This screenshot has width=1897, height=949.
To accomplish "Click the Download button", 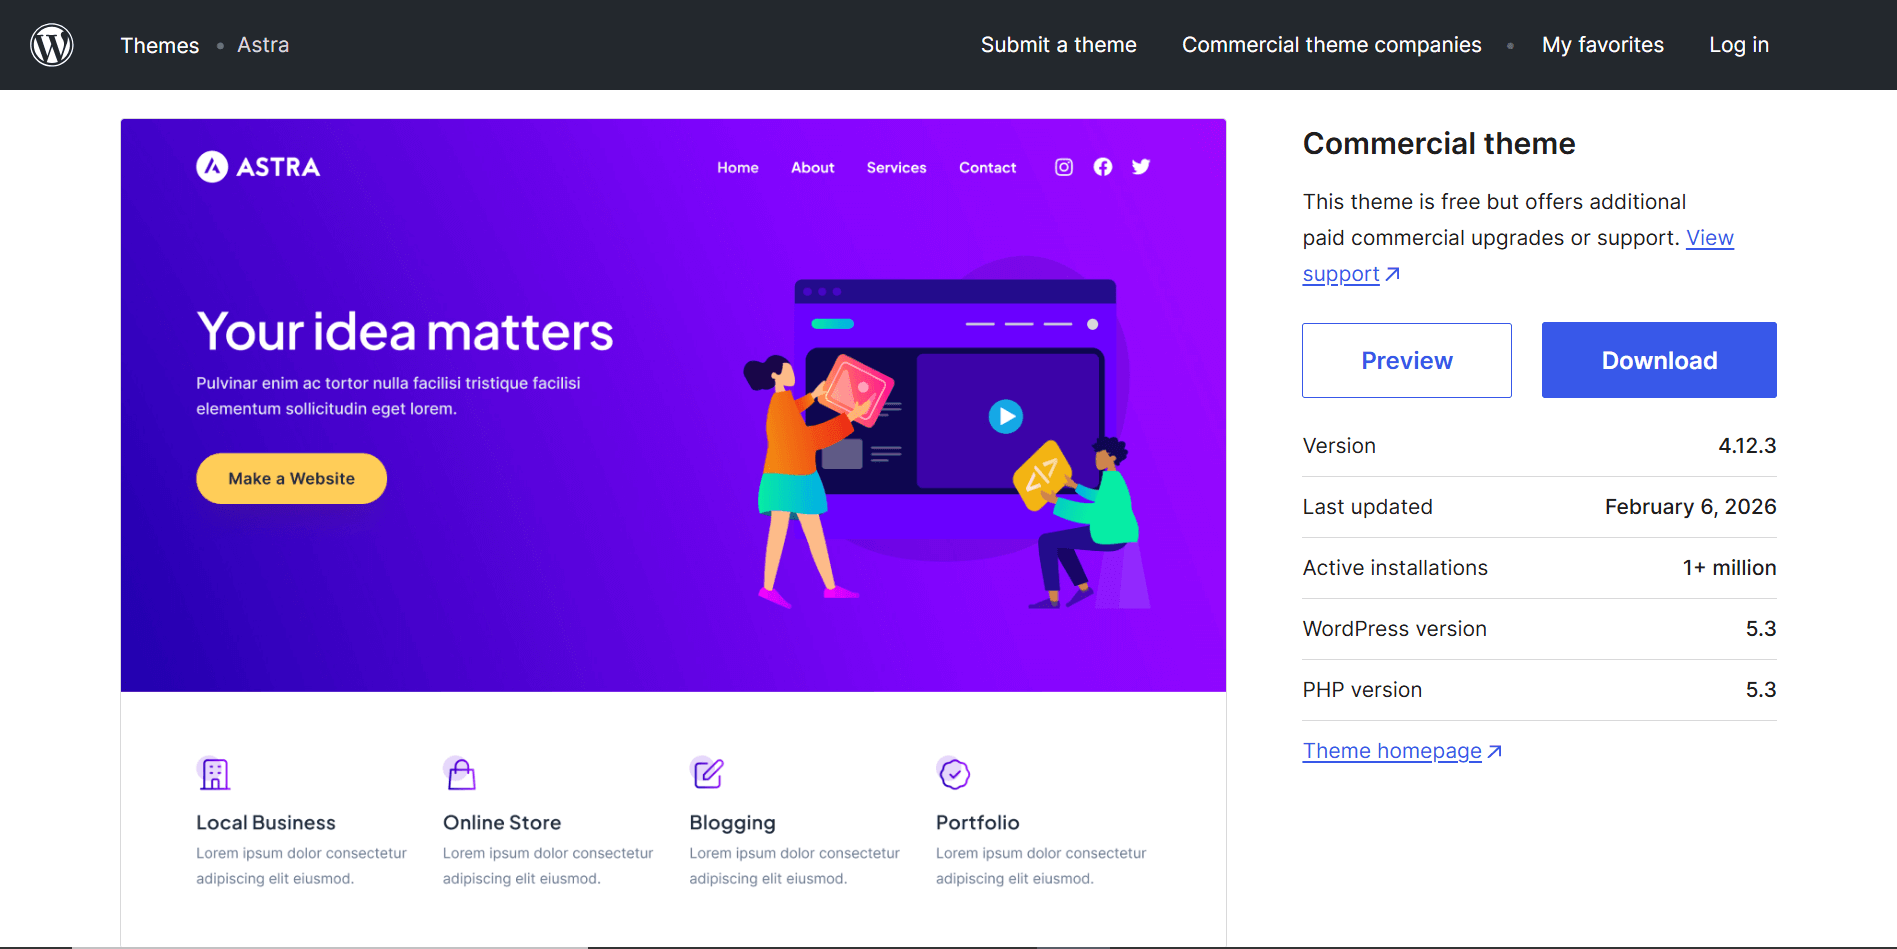I will coord(1659,360).
